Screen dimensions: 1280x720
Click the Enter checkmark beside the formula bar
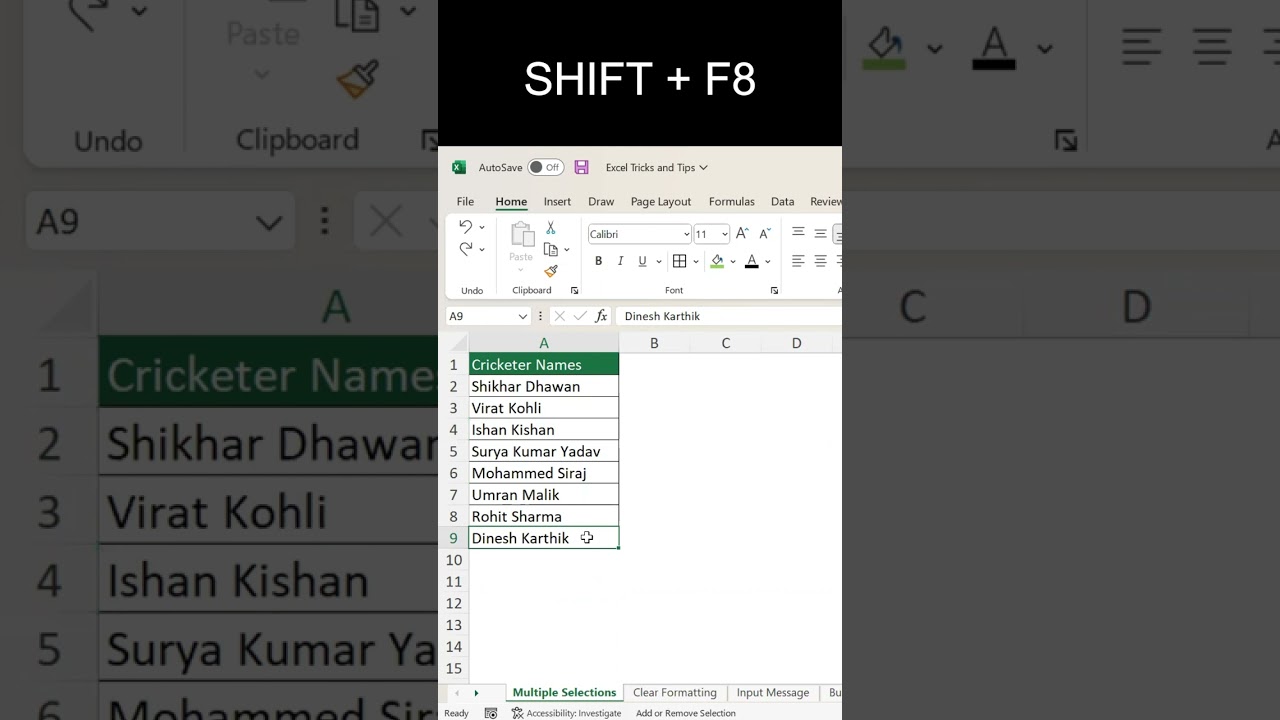coord(580,316)
